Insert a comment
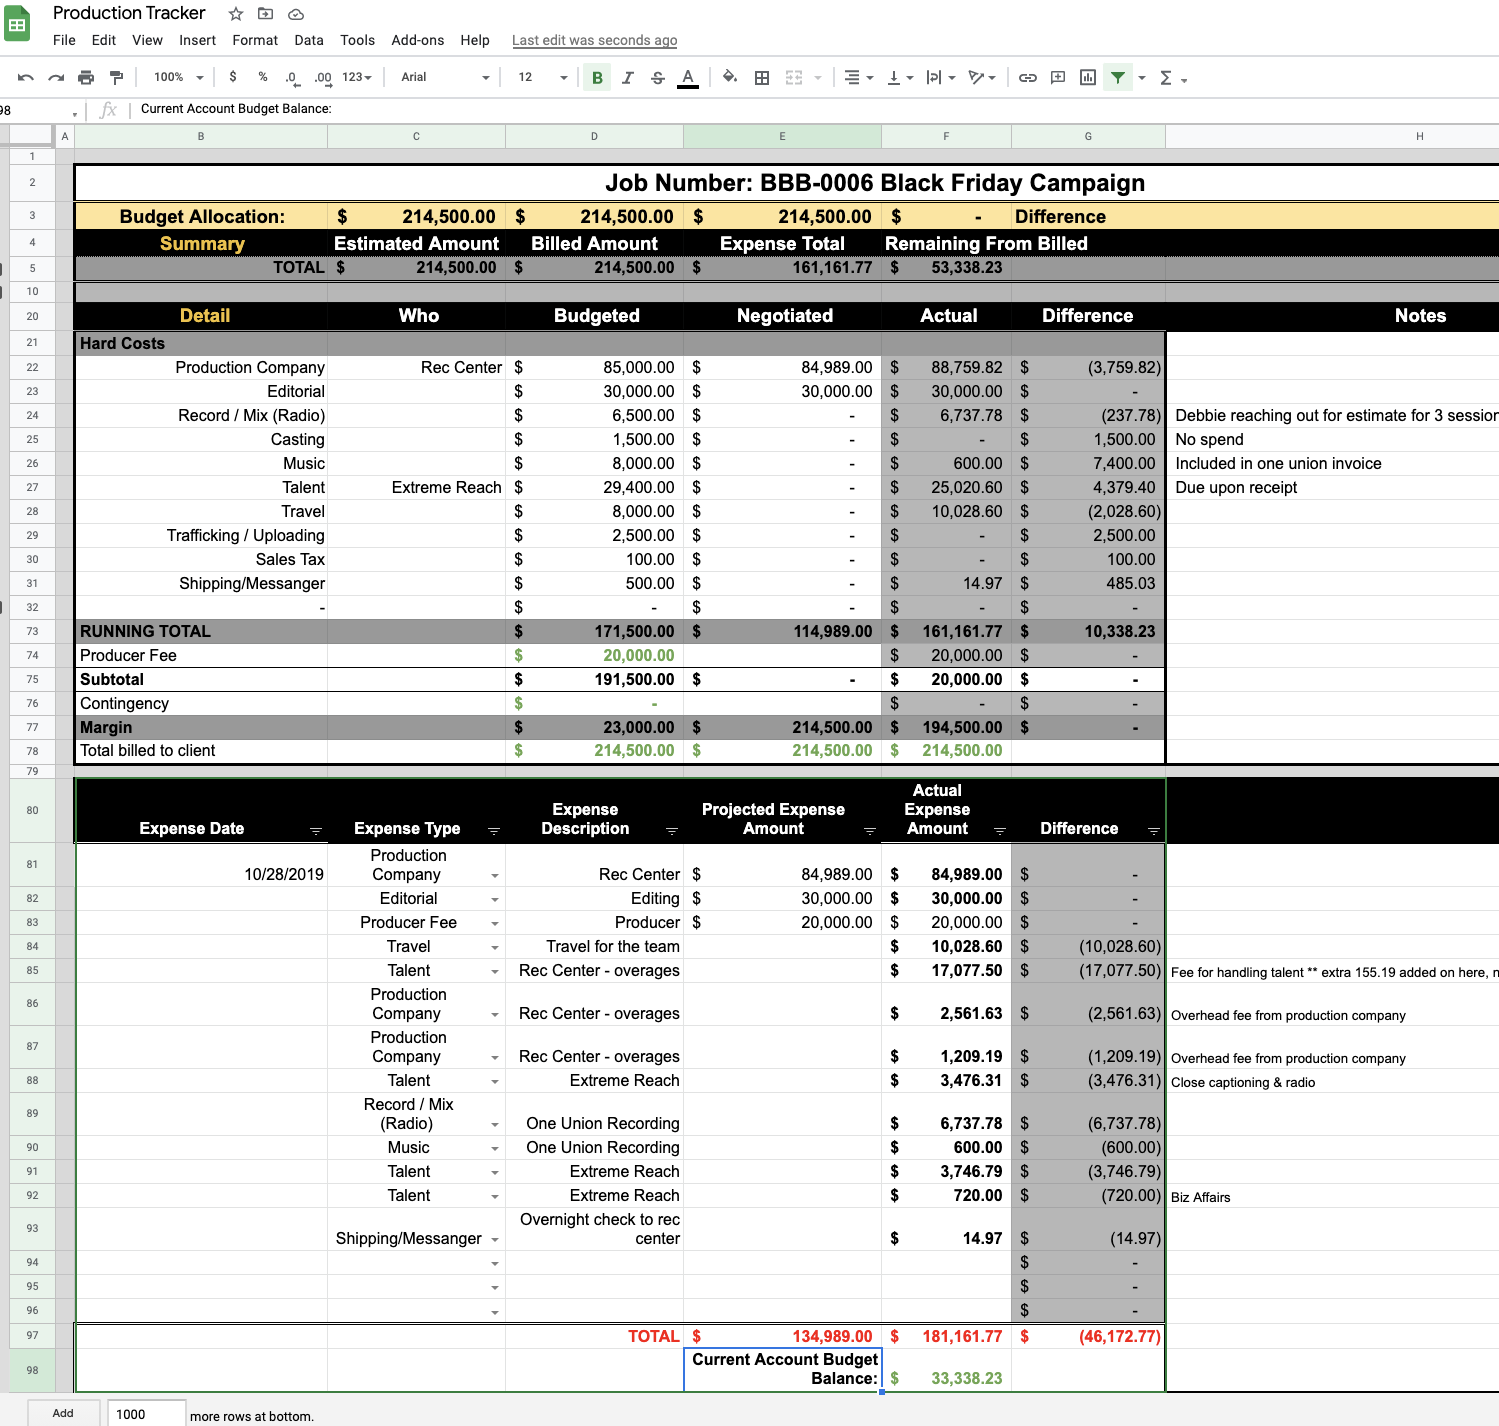This screenshot has height=1426, width=1499. pos(1058,78)
